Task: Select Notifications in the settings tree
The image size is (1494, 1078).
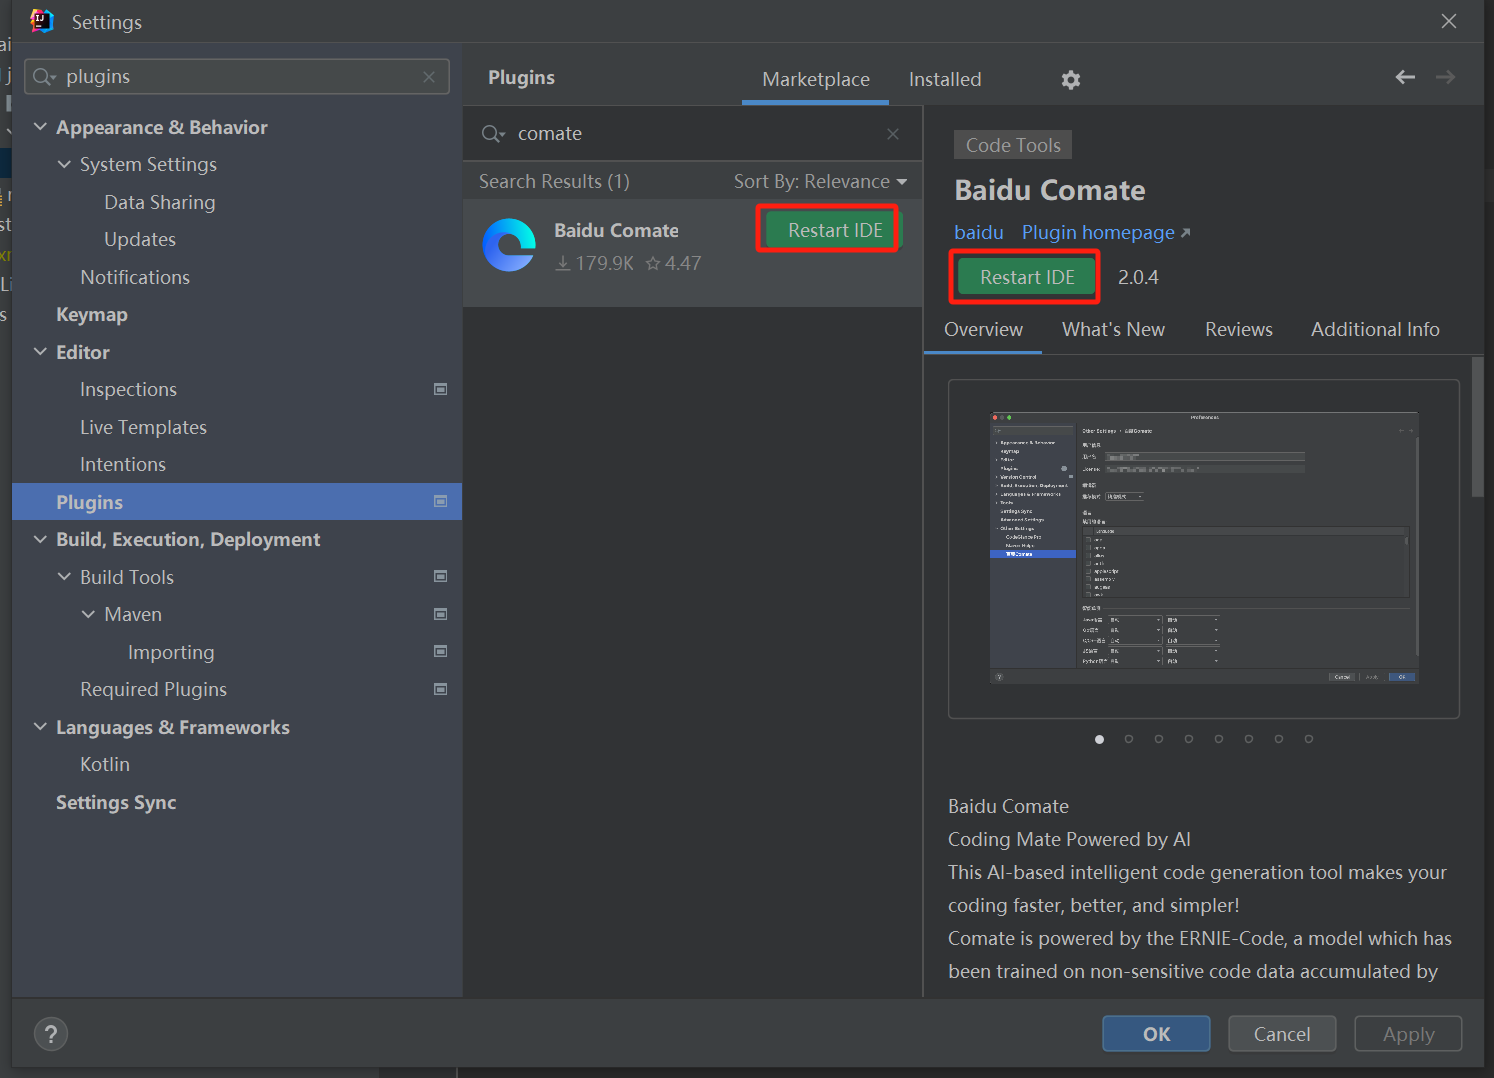Action: pyautogui.click(x=135, y=277)
